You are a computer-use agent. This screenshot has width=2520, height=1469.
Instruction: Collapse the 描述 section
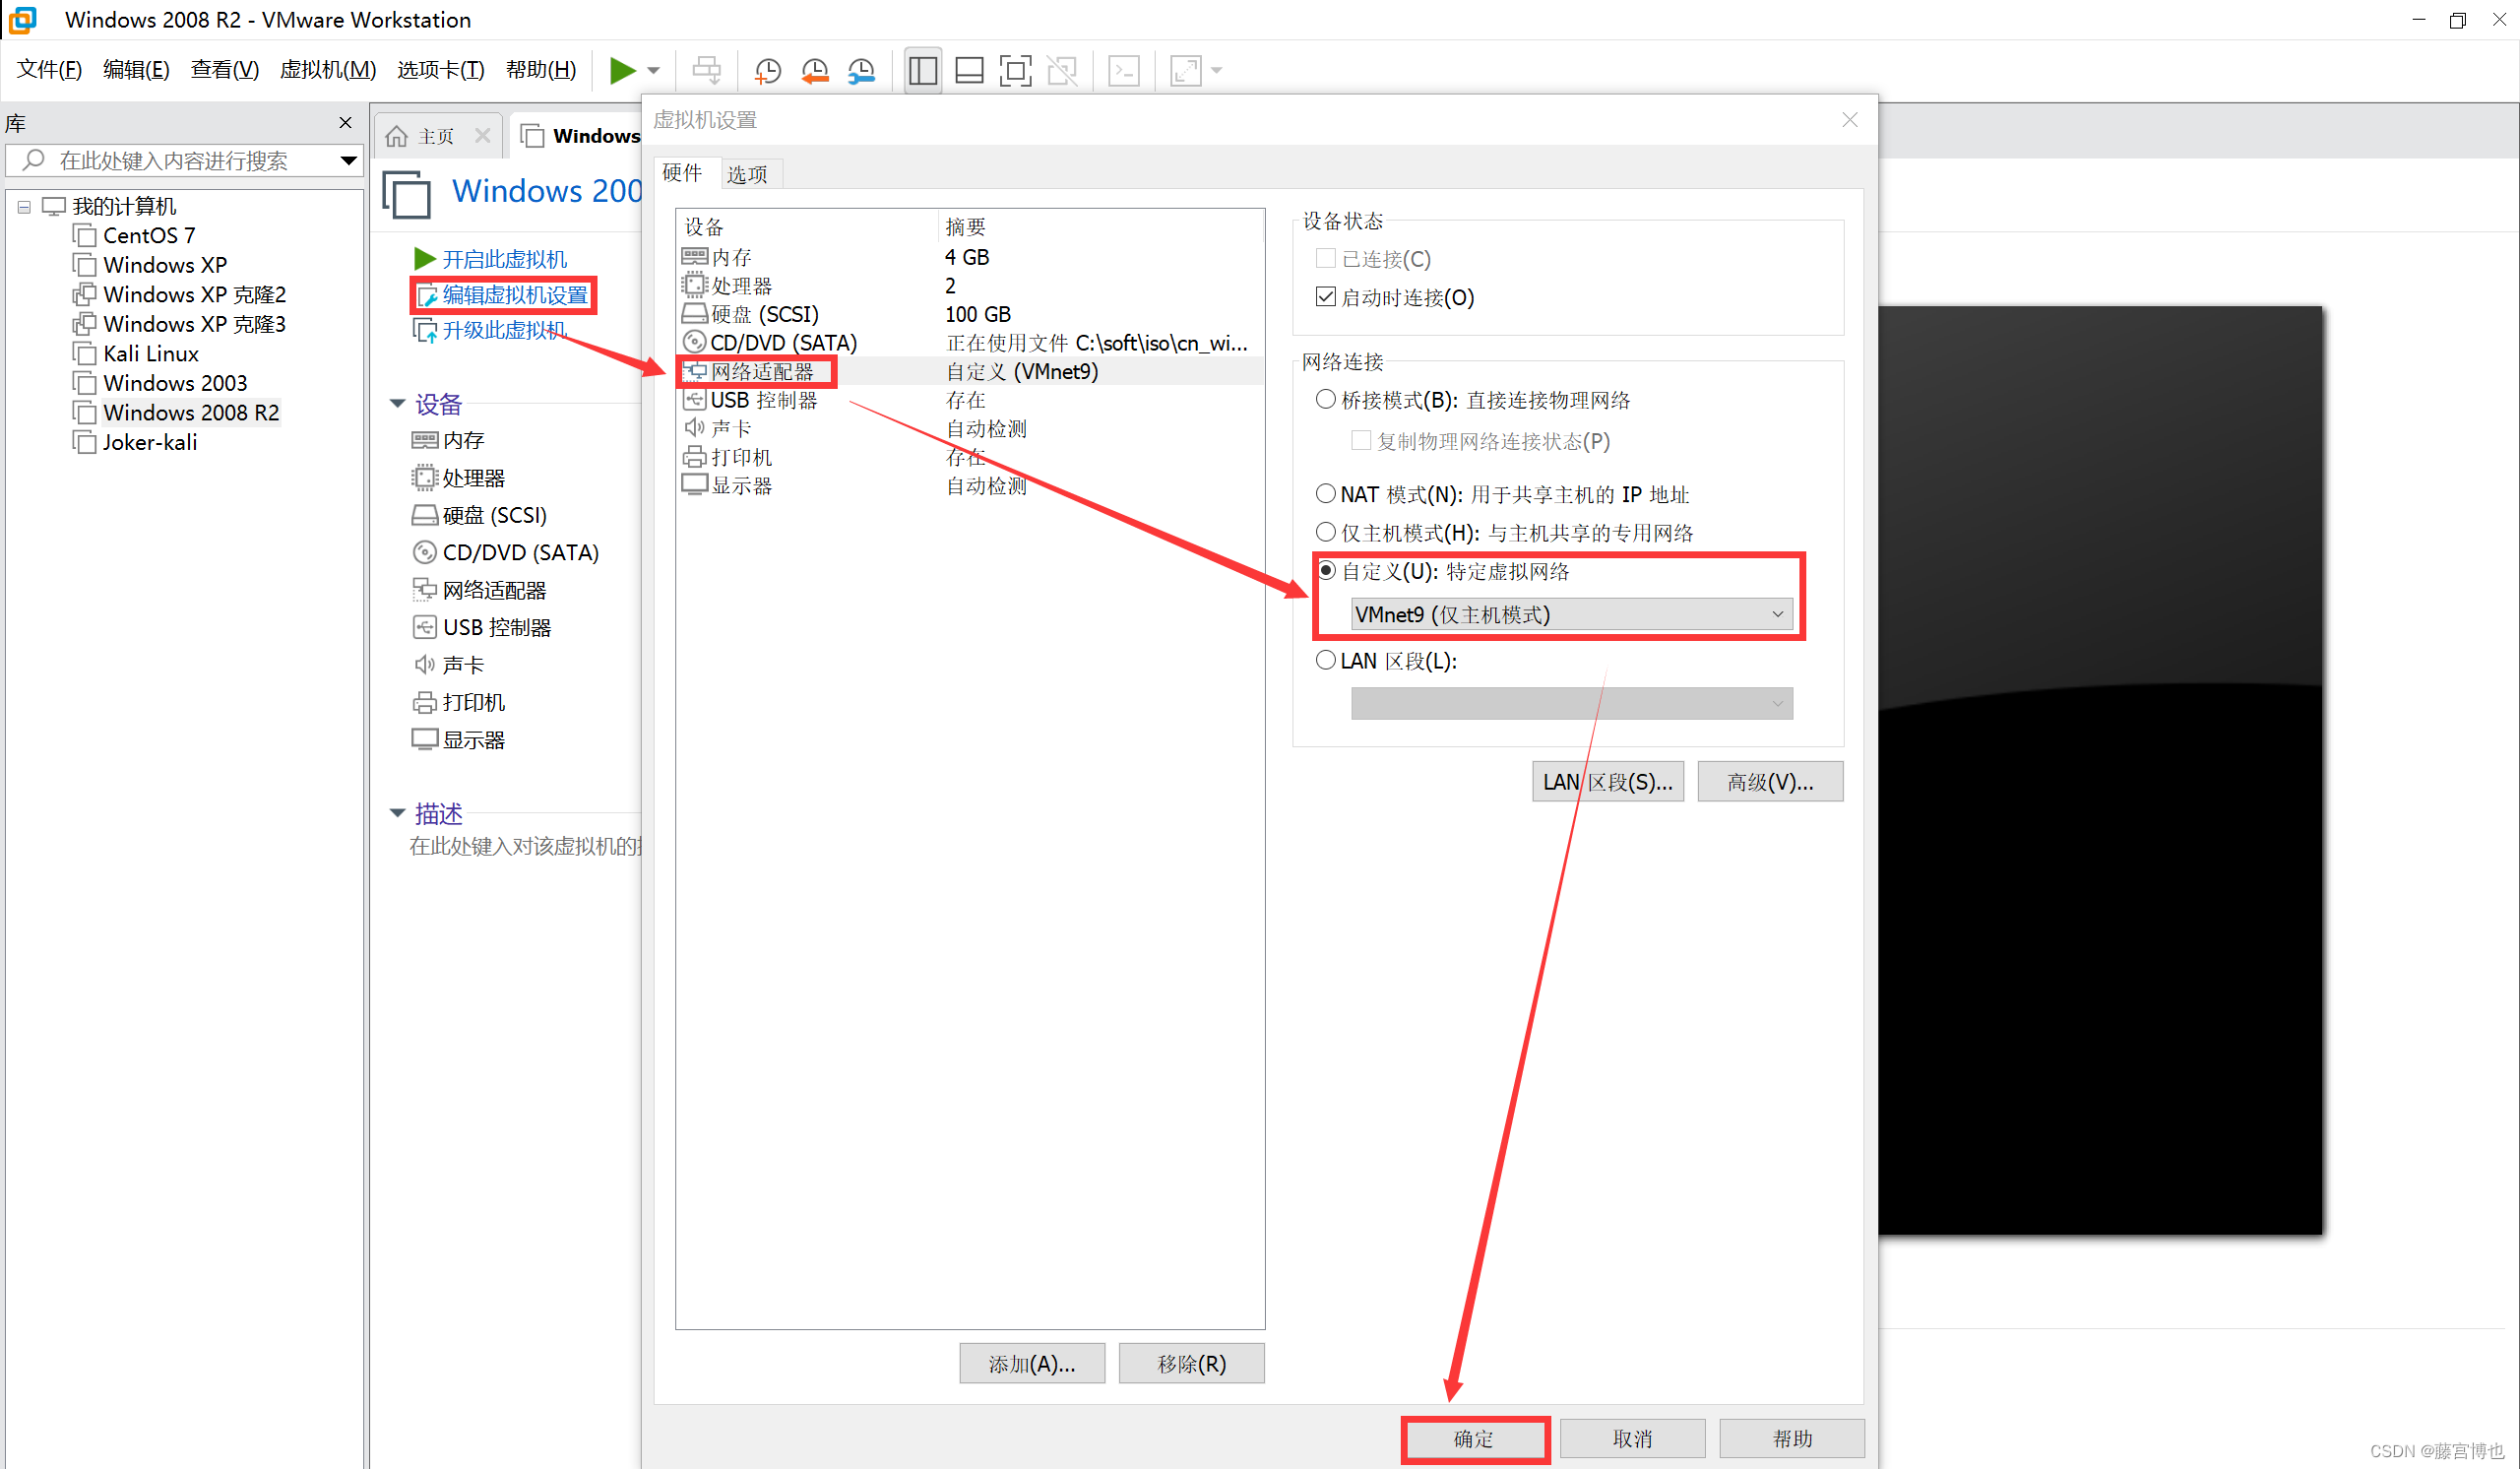397,813
